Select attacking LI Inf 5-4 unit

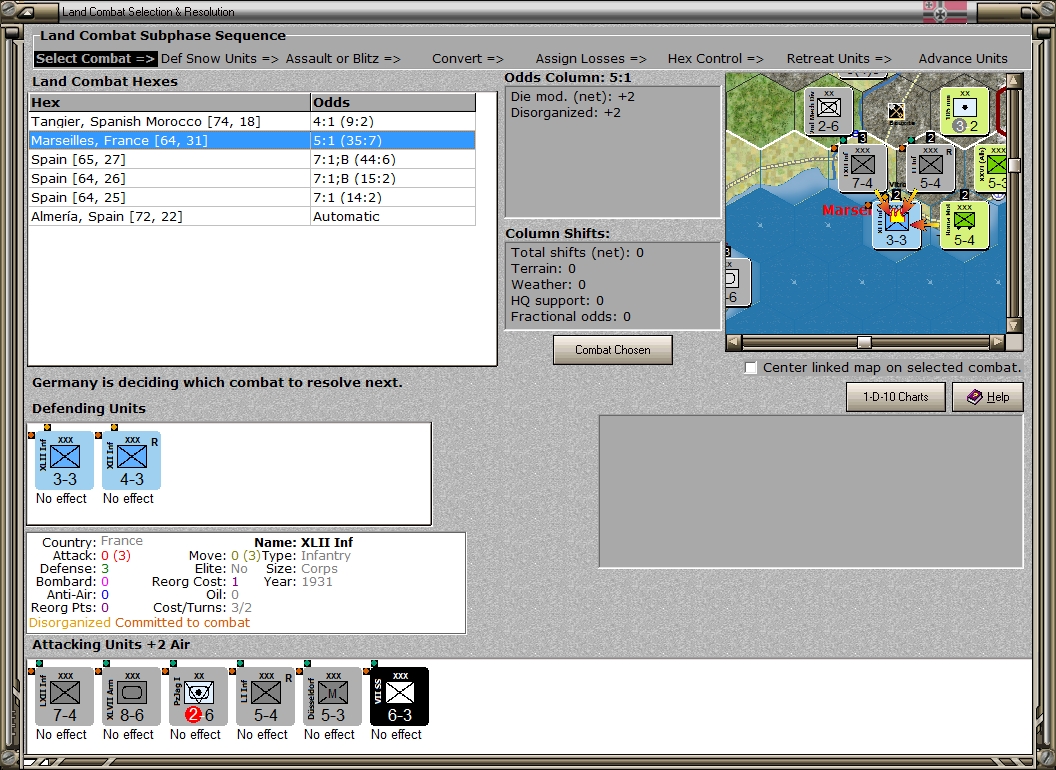click(265, 697)
